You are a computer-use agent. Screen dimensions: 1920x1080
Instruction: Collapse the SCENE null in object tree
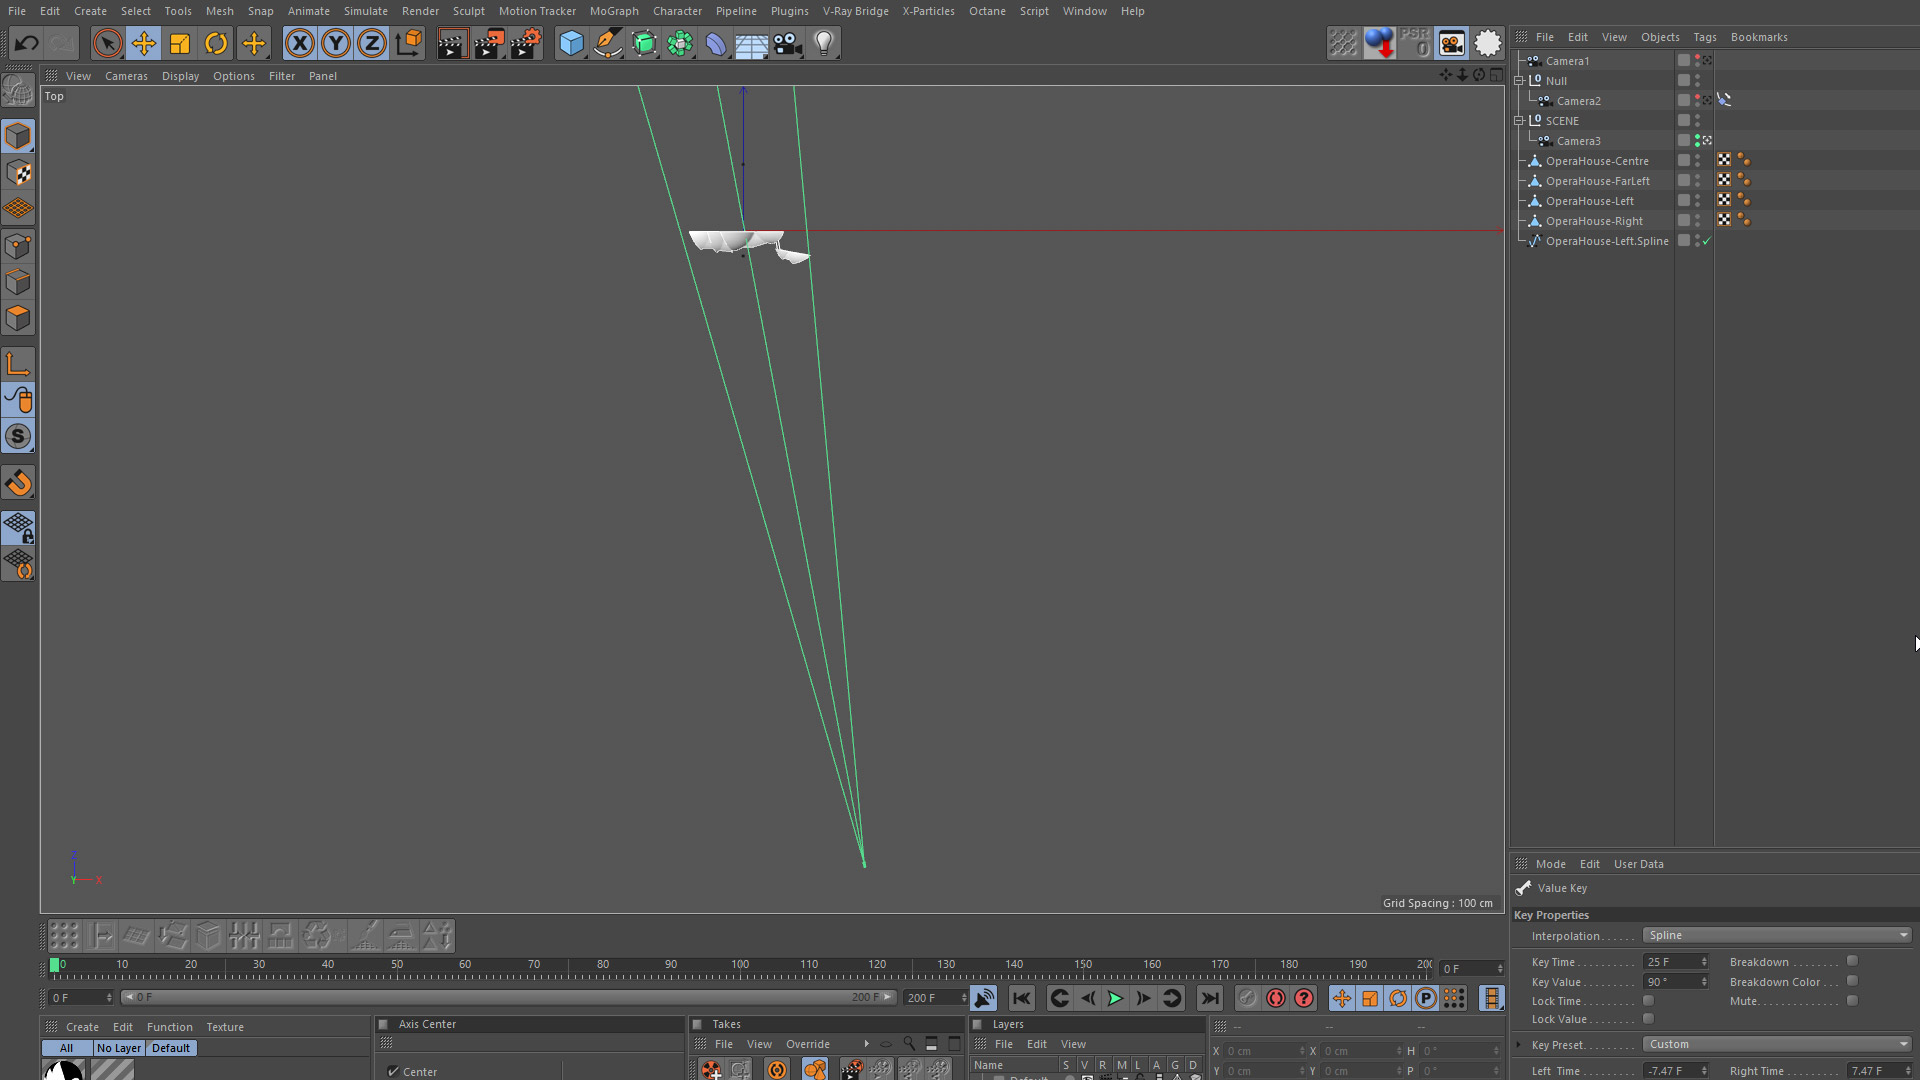[1519, 121]
